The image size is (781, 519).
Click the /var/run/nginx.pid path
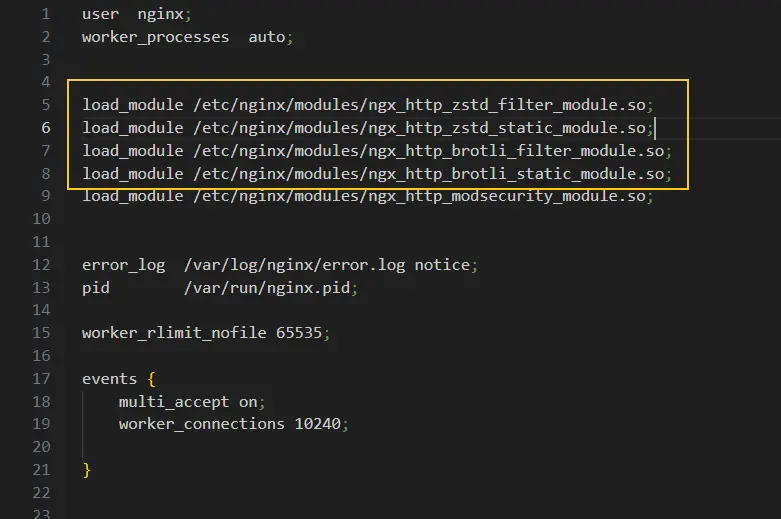coord(270,288)
